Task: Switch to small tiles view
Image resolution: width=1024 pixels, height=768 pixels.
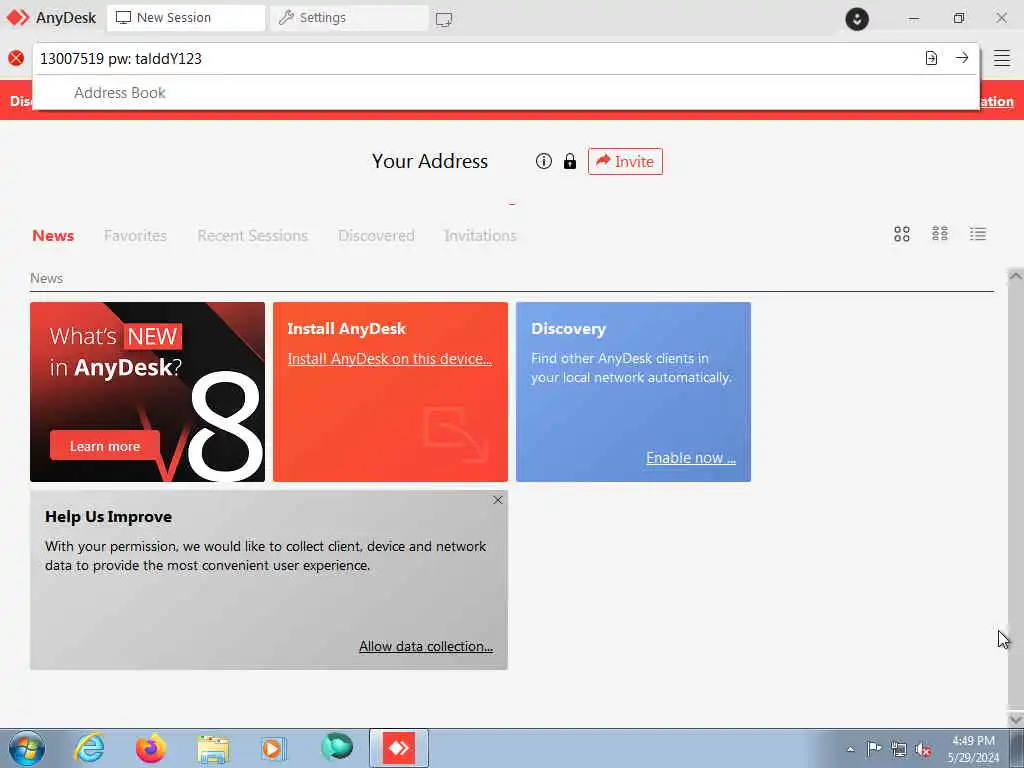Action: (940, 234)
